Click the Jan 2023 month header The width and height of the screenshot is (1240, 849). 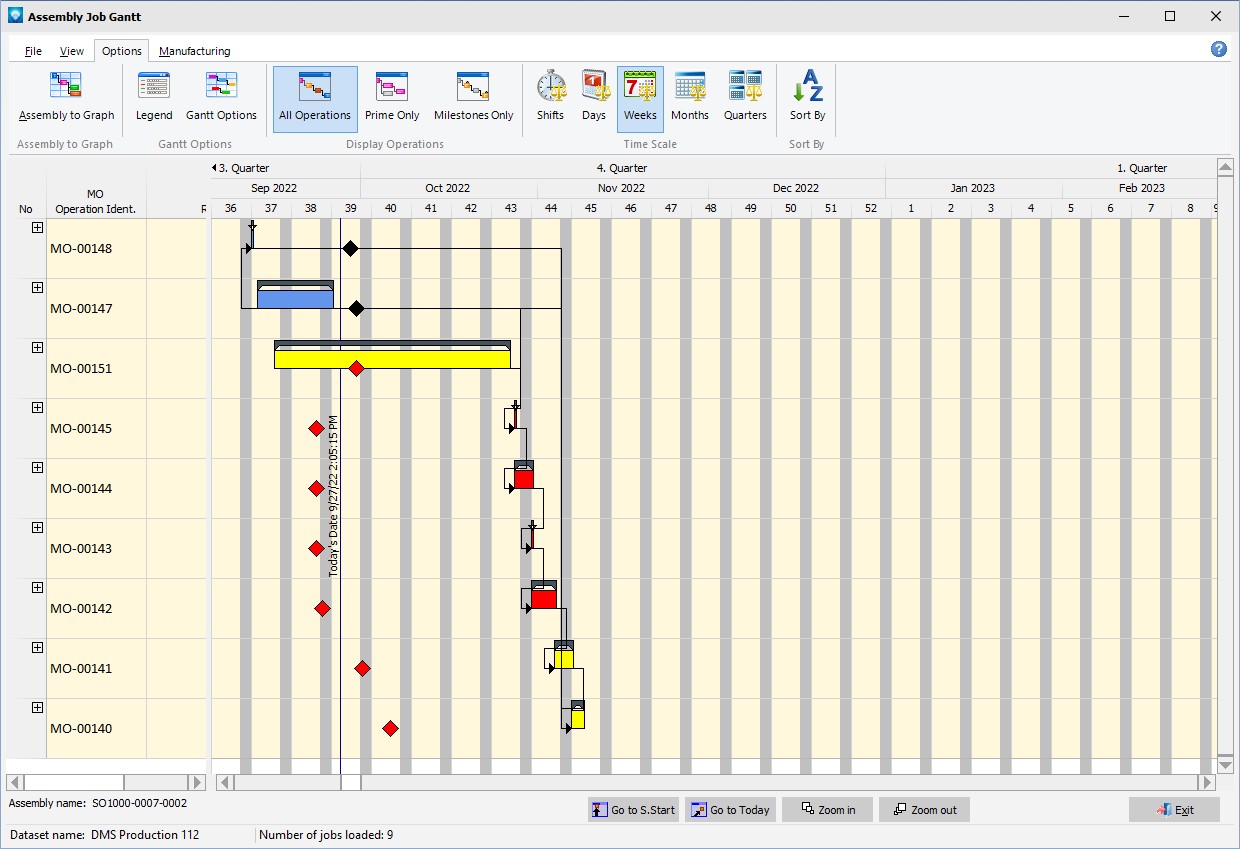[973, 188]
